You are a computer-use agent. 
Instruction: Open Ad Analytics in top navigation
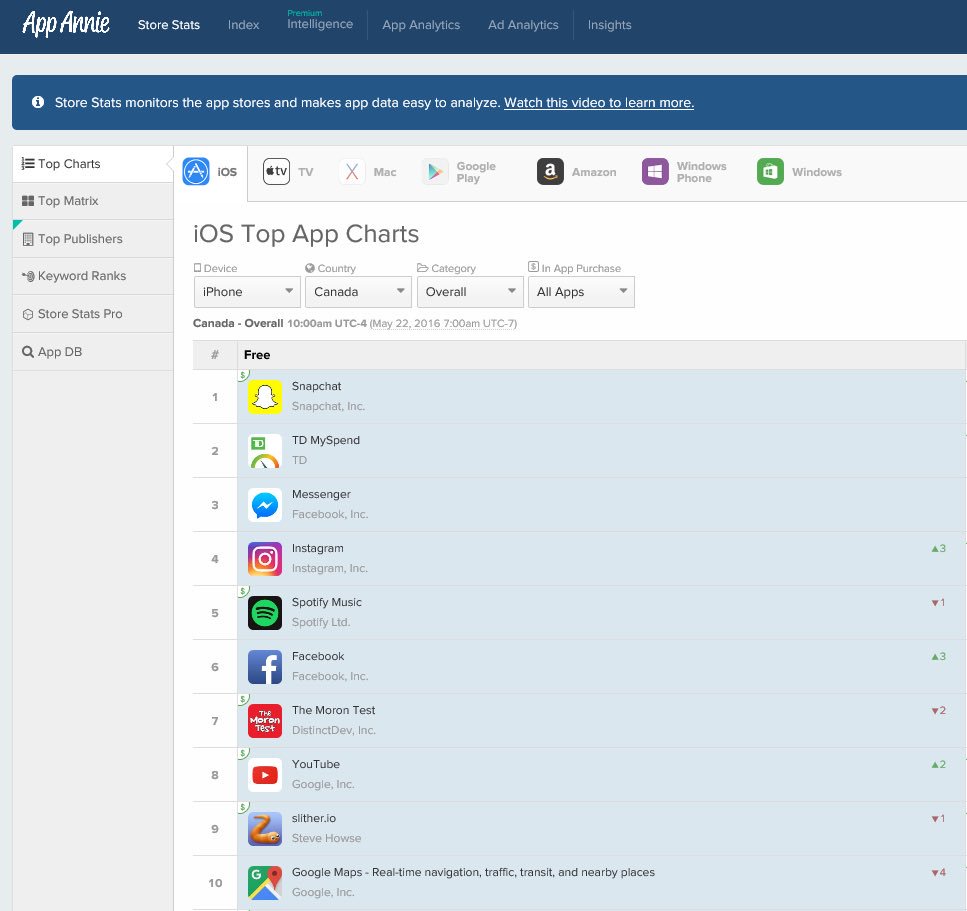point(523,25)
